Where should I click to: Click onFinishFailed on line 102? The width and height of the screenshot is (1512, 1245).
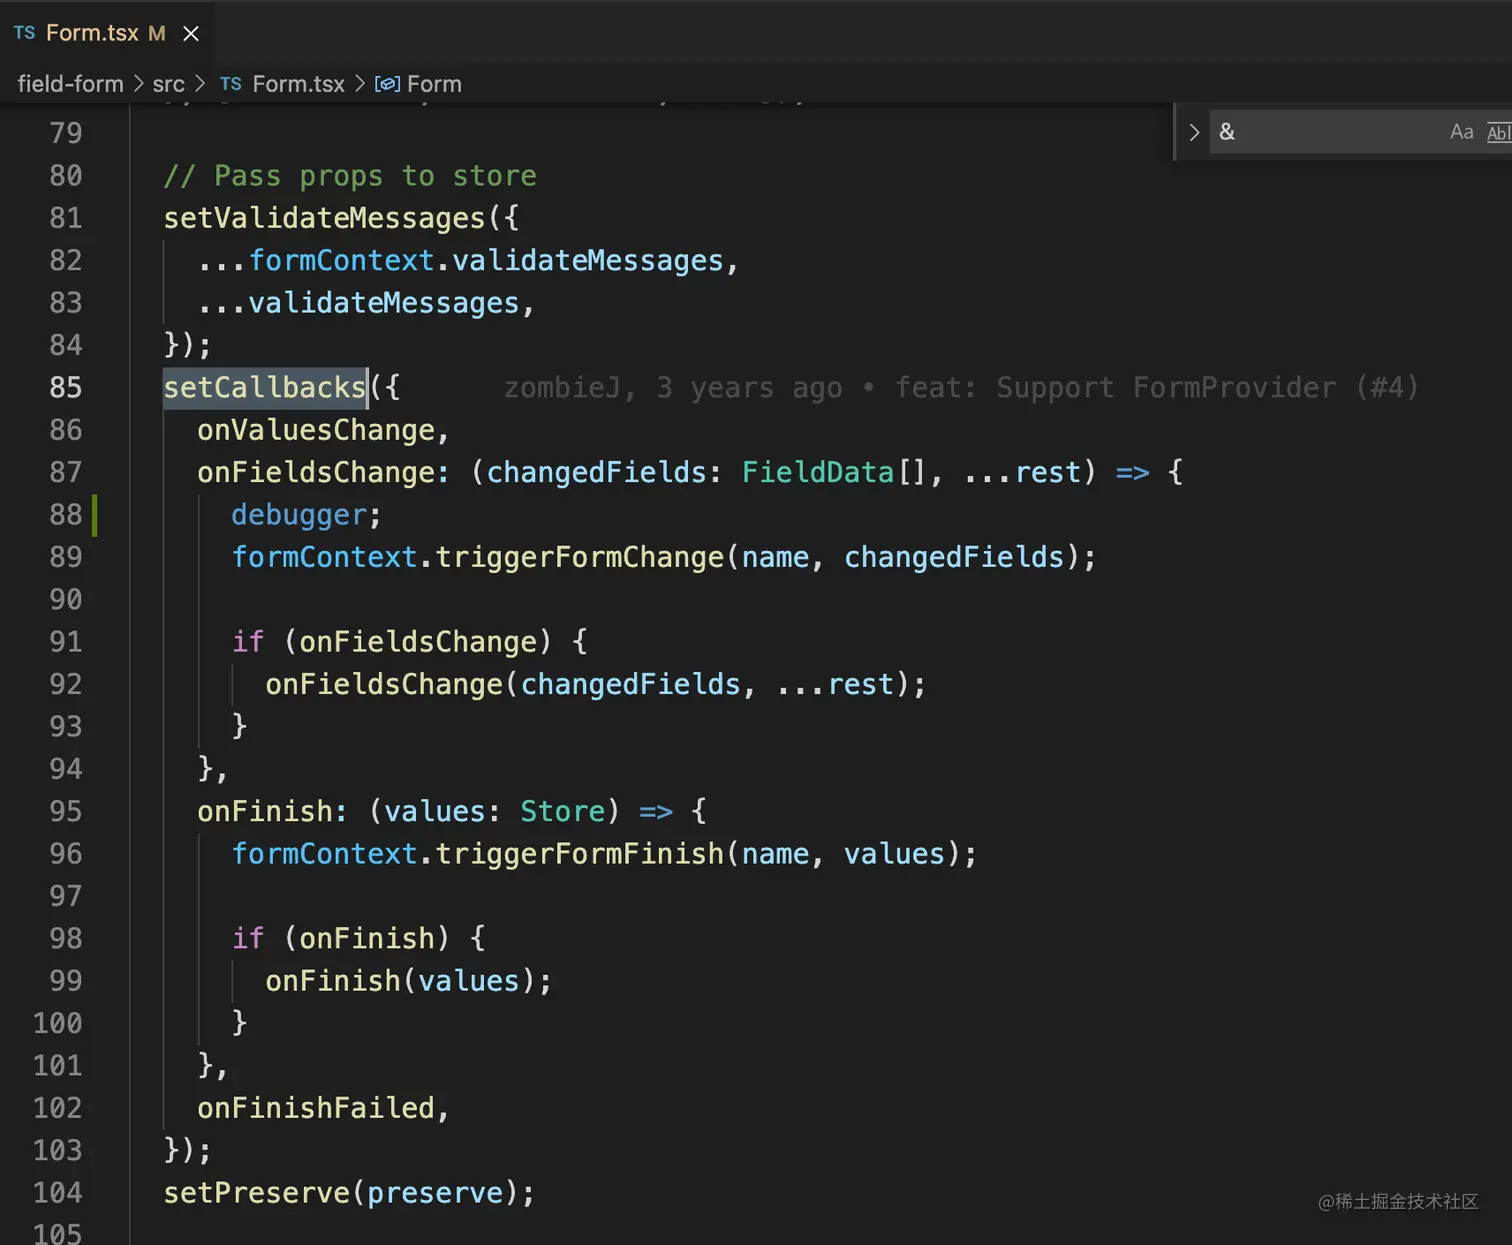pyautogui.click(x=316, y=1108)
